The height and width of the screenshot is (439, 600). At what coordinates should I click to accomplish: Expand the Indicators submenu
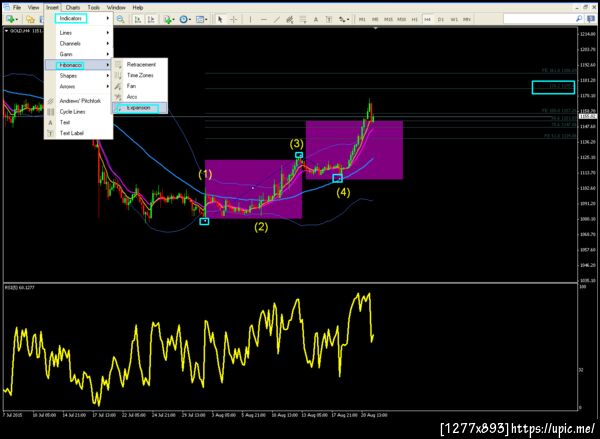[x=78, y=18]
